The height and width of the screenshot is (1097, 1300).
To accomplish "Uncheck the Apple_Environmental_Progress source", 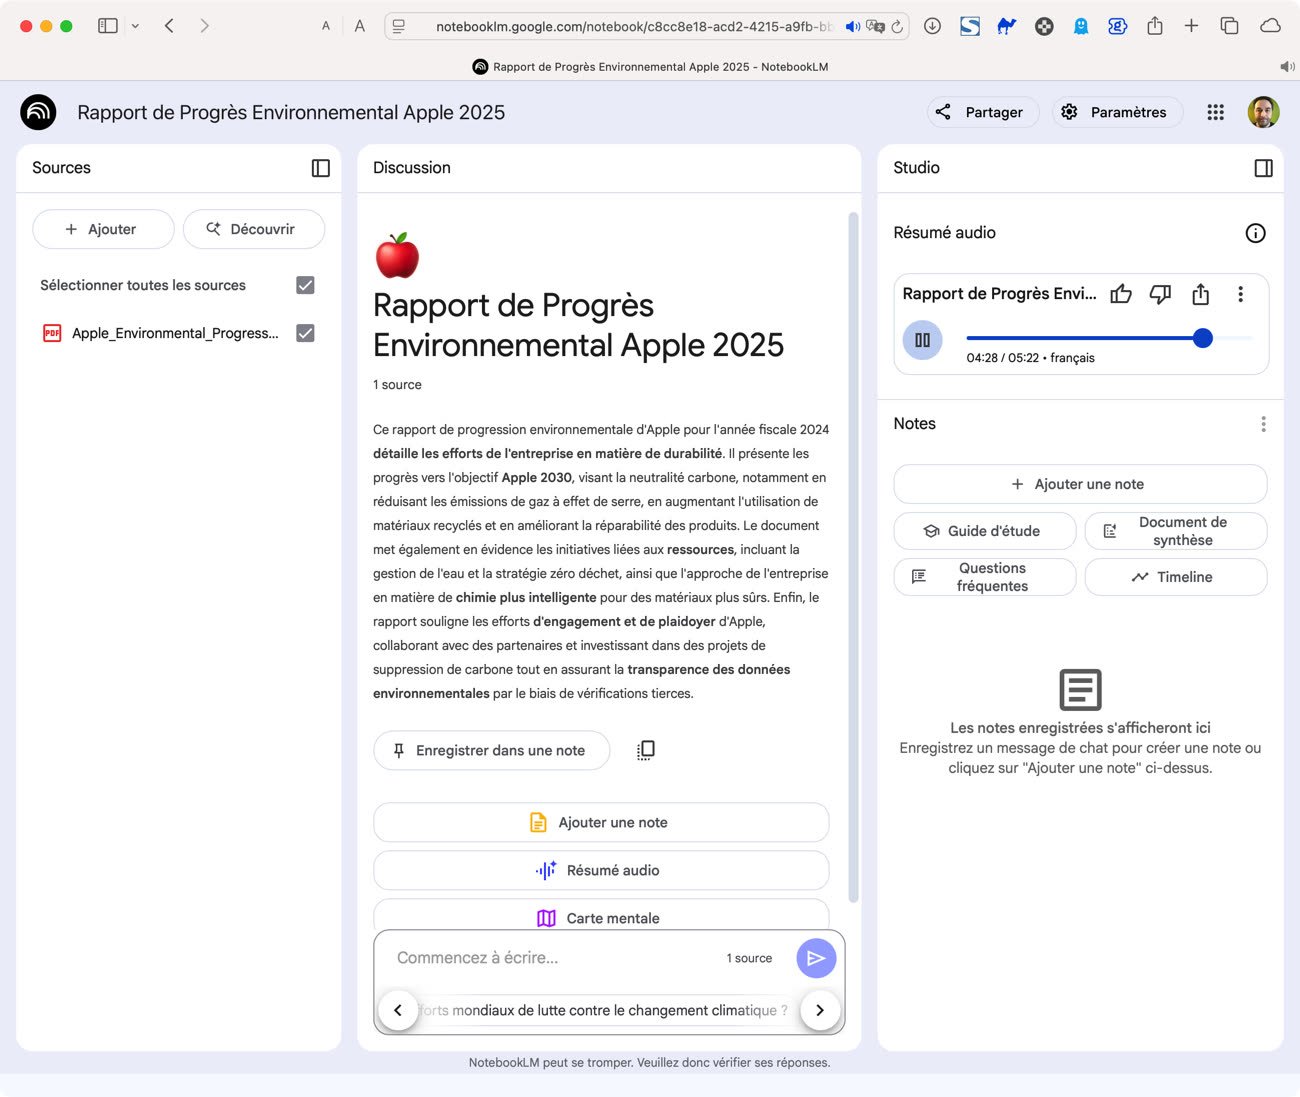I will pyautogui.click(x=304, y=332).
